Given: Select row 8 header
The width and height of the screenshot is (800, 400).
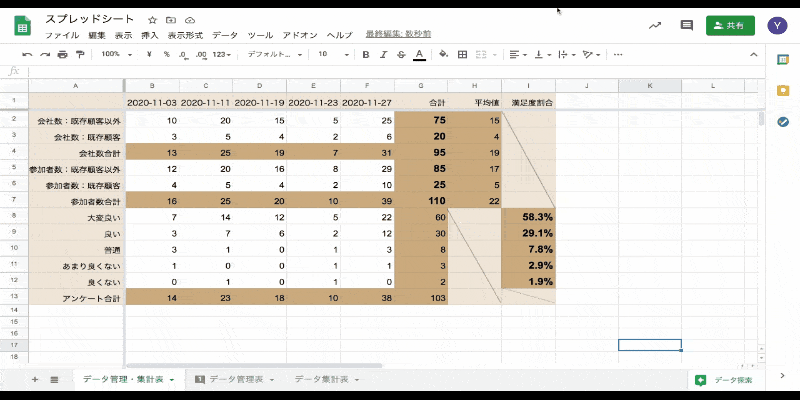Looking at the screenshot, I should (14, 216).
